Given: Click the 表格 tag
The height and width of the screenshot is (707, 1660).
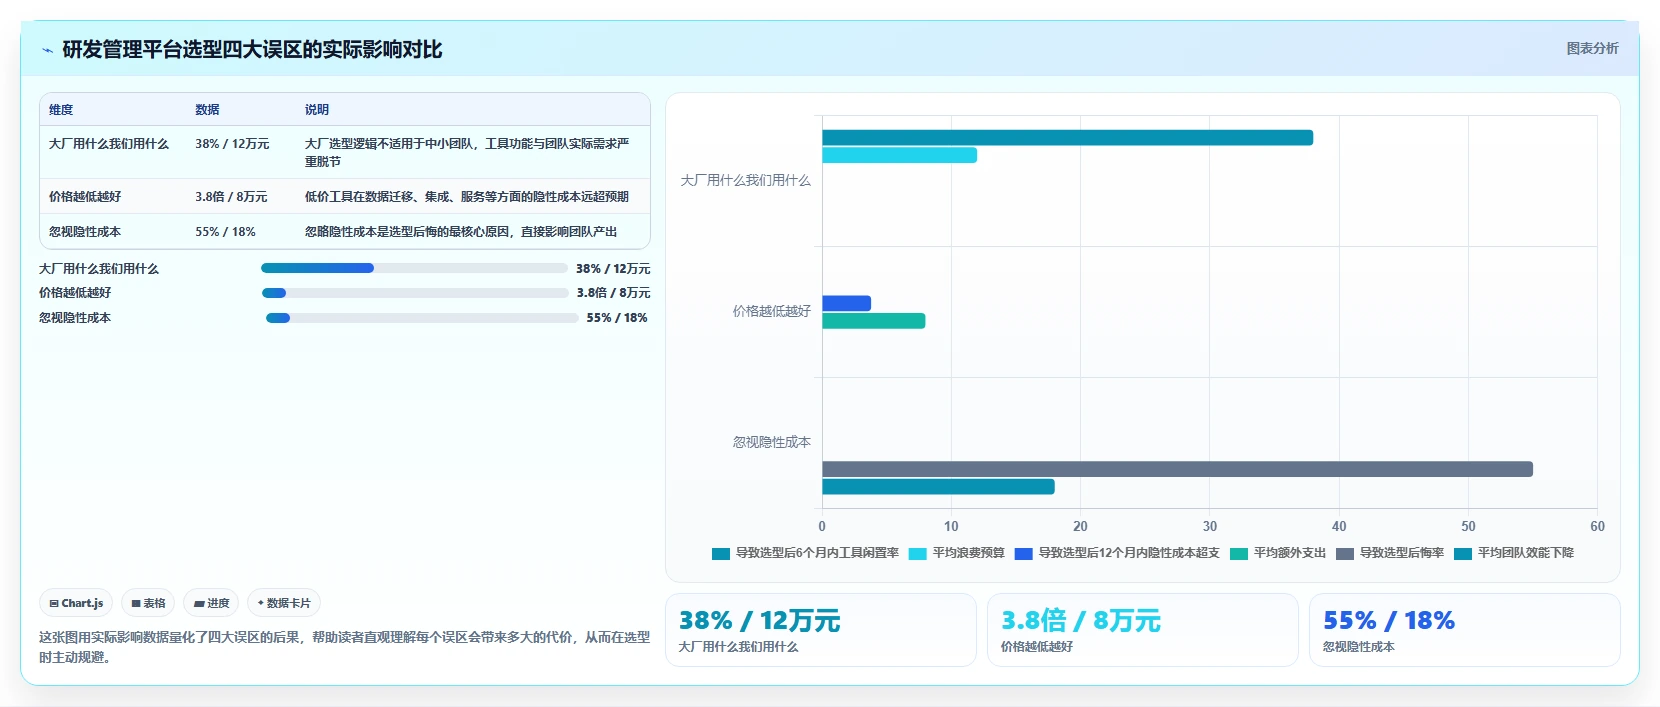Looking at the screenshot, I should tap(148, 603).
